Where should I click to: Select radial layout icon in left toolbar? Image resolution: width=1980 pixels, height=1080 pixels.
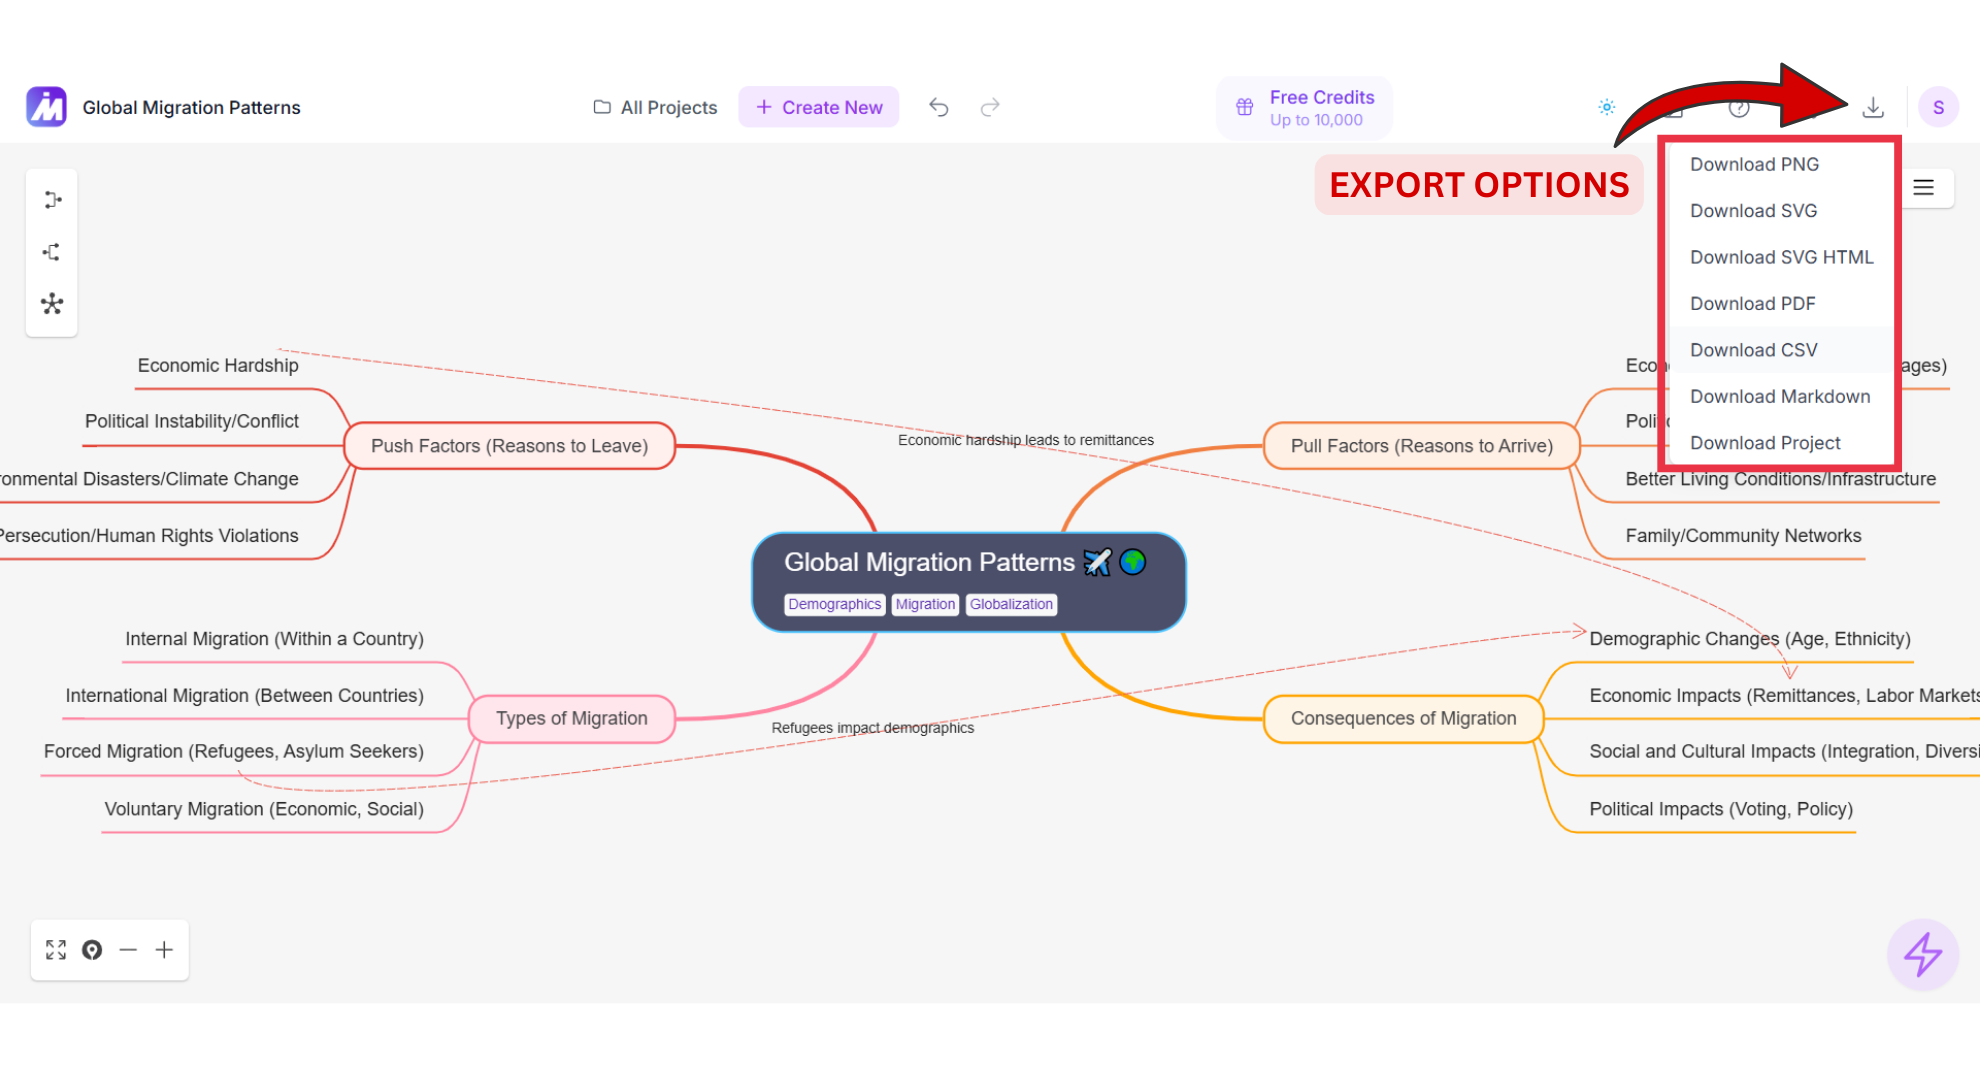pyautogui.click(x=52, y=304)
